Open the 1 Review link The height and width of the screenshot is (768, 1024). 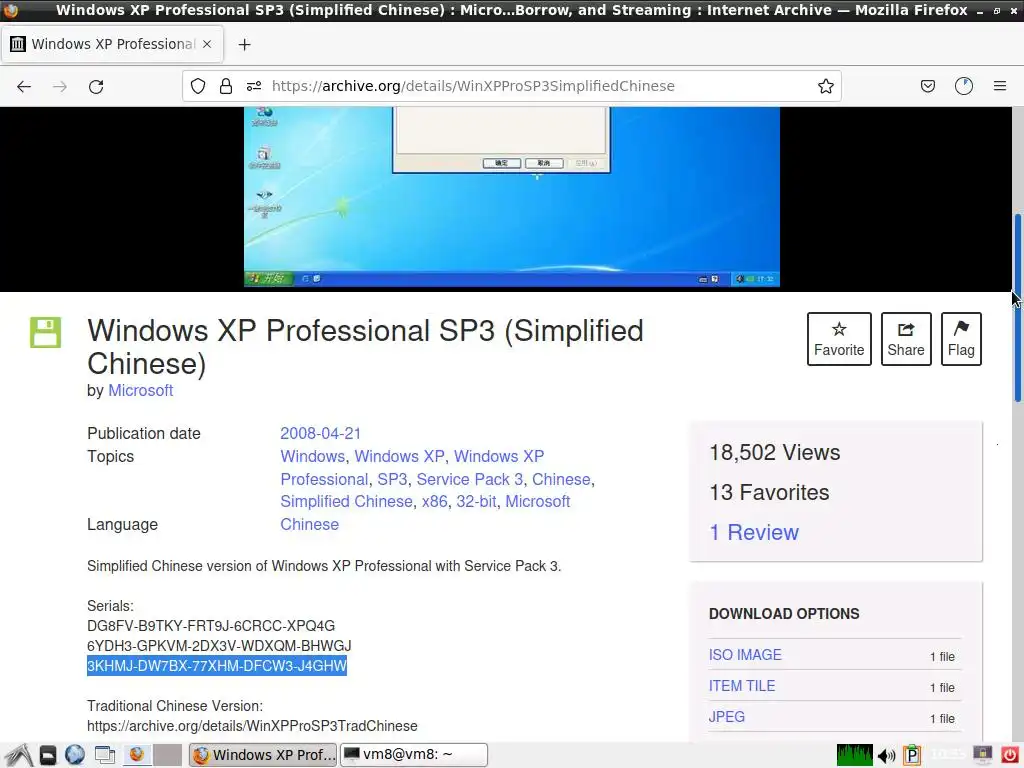[x=754, y=532]
